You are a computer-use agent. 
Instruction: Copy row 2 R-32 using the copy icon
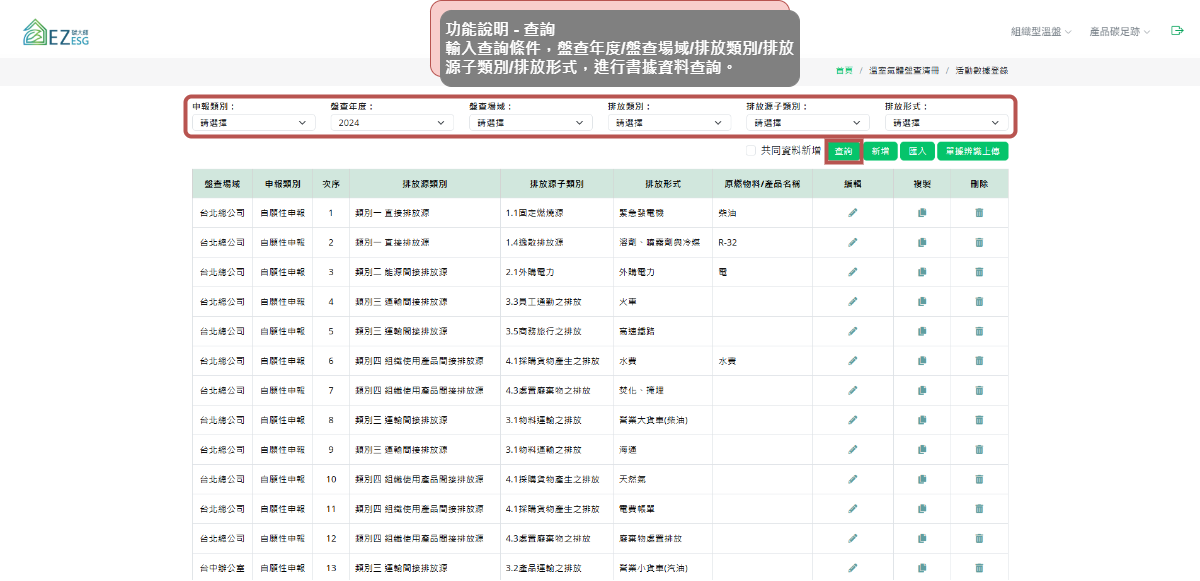tap(922, 243)
